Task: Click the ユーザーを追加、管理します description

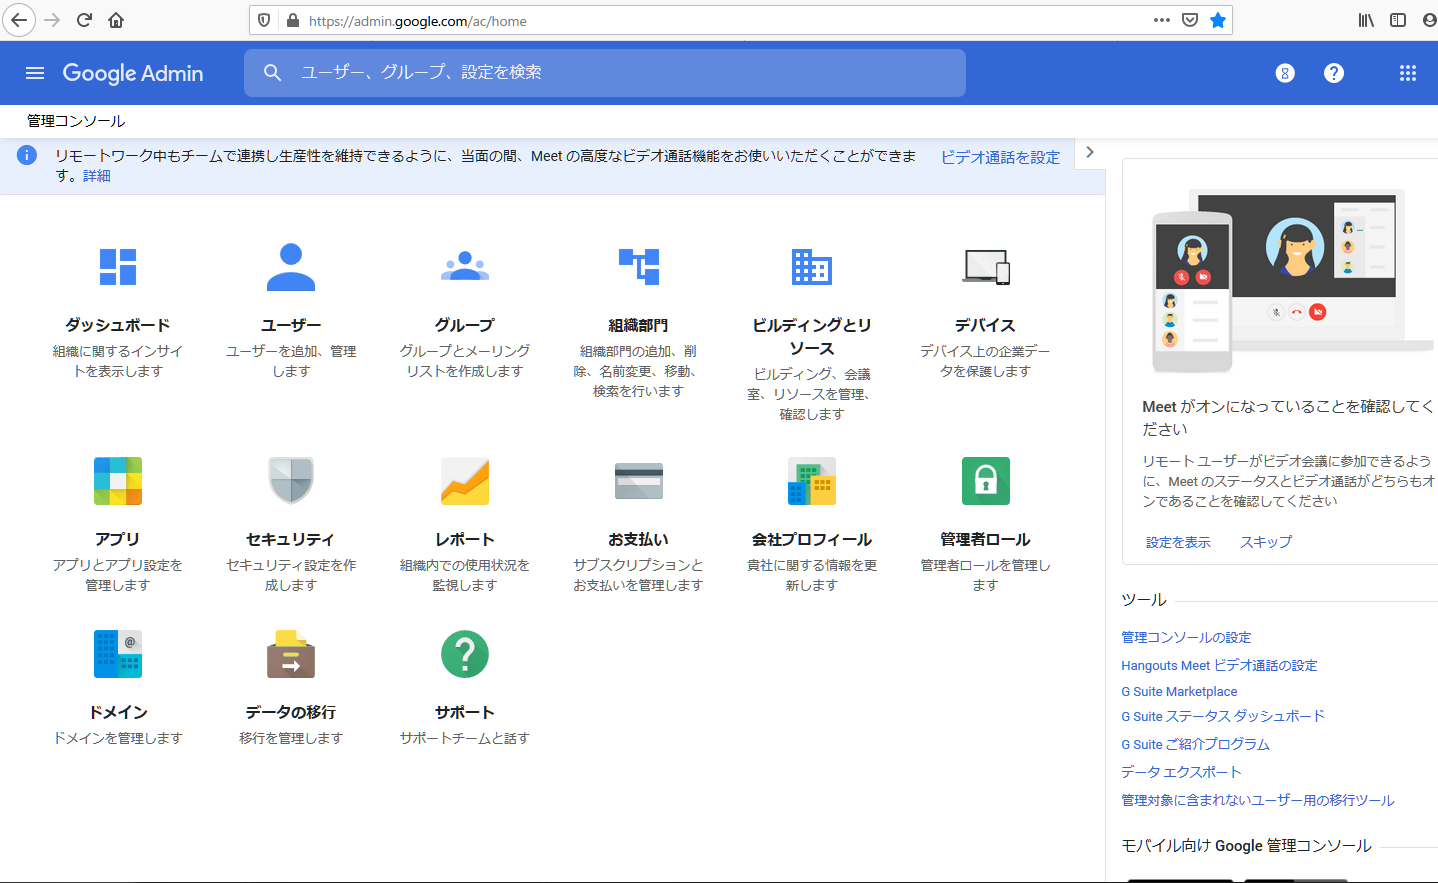Action: [x=291, y=361]
